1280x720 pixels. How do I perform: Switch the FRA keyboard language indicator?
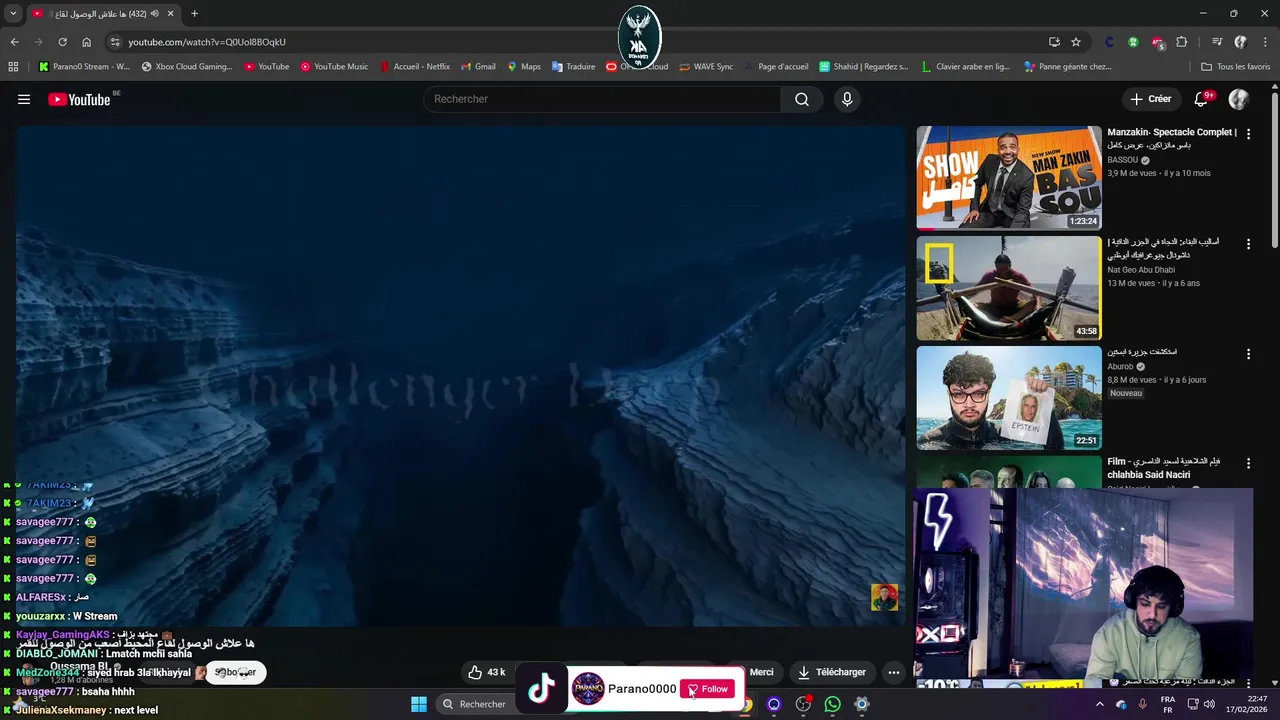[1168, 704]
